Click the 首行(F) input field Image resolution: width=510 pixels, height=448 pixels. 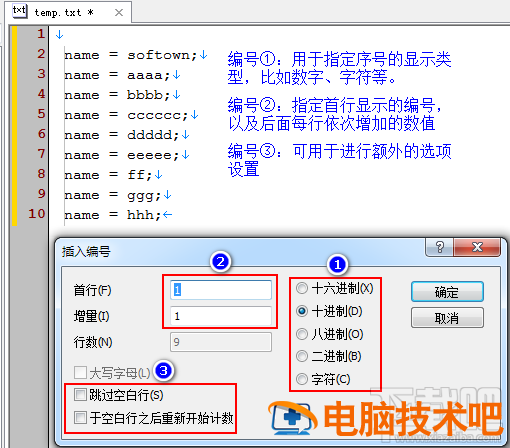221,290
